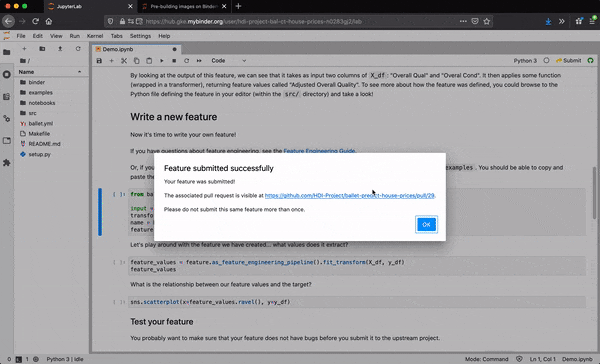Viewport: 600px width, 364px height.
Task: Insert a cell with the plus icon
Action: click(x=111, y=60)
